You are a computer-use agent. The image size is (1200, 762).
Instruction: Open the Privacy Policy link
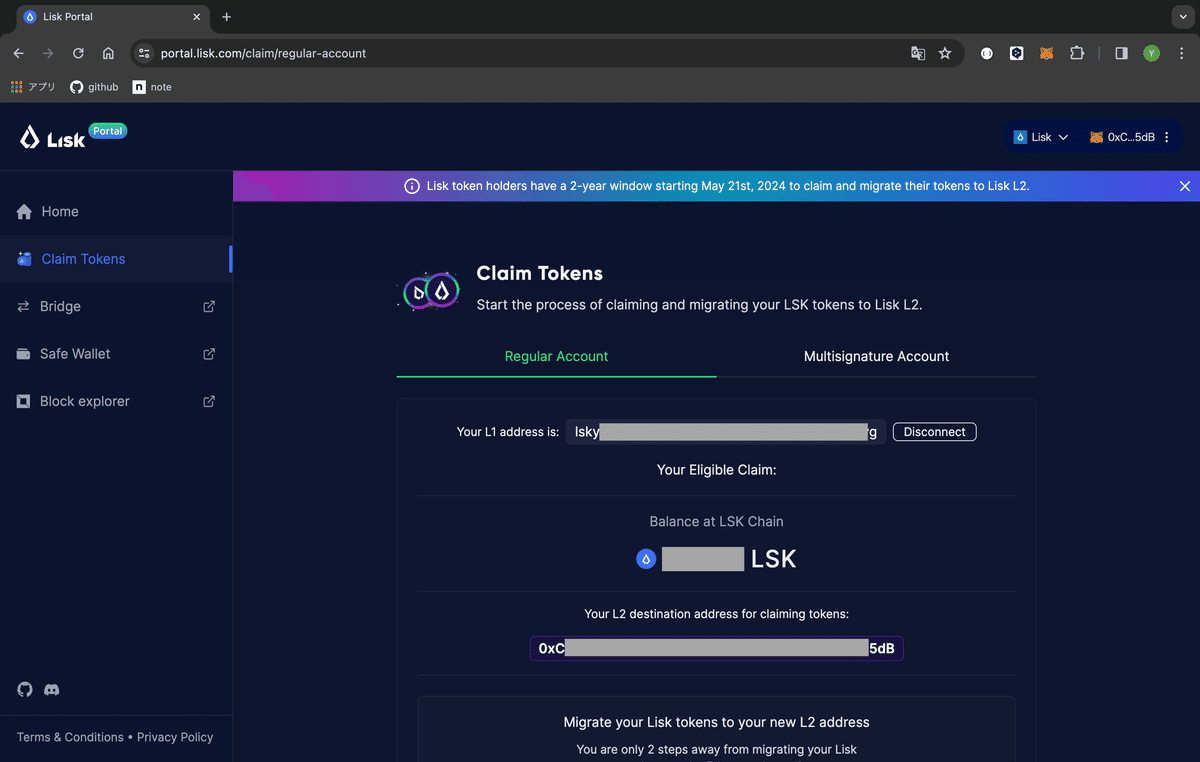coord(175,737)
